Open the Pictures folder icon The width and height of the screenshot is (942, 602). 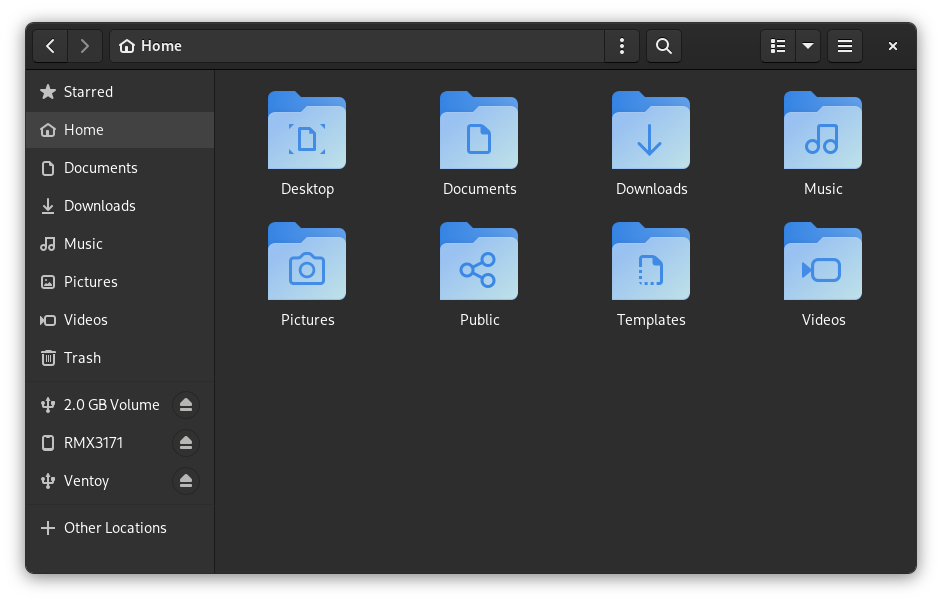(x=307, y=262)
